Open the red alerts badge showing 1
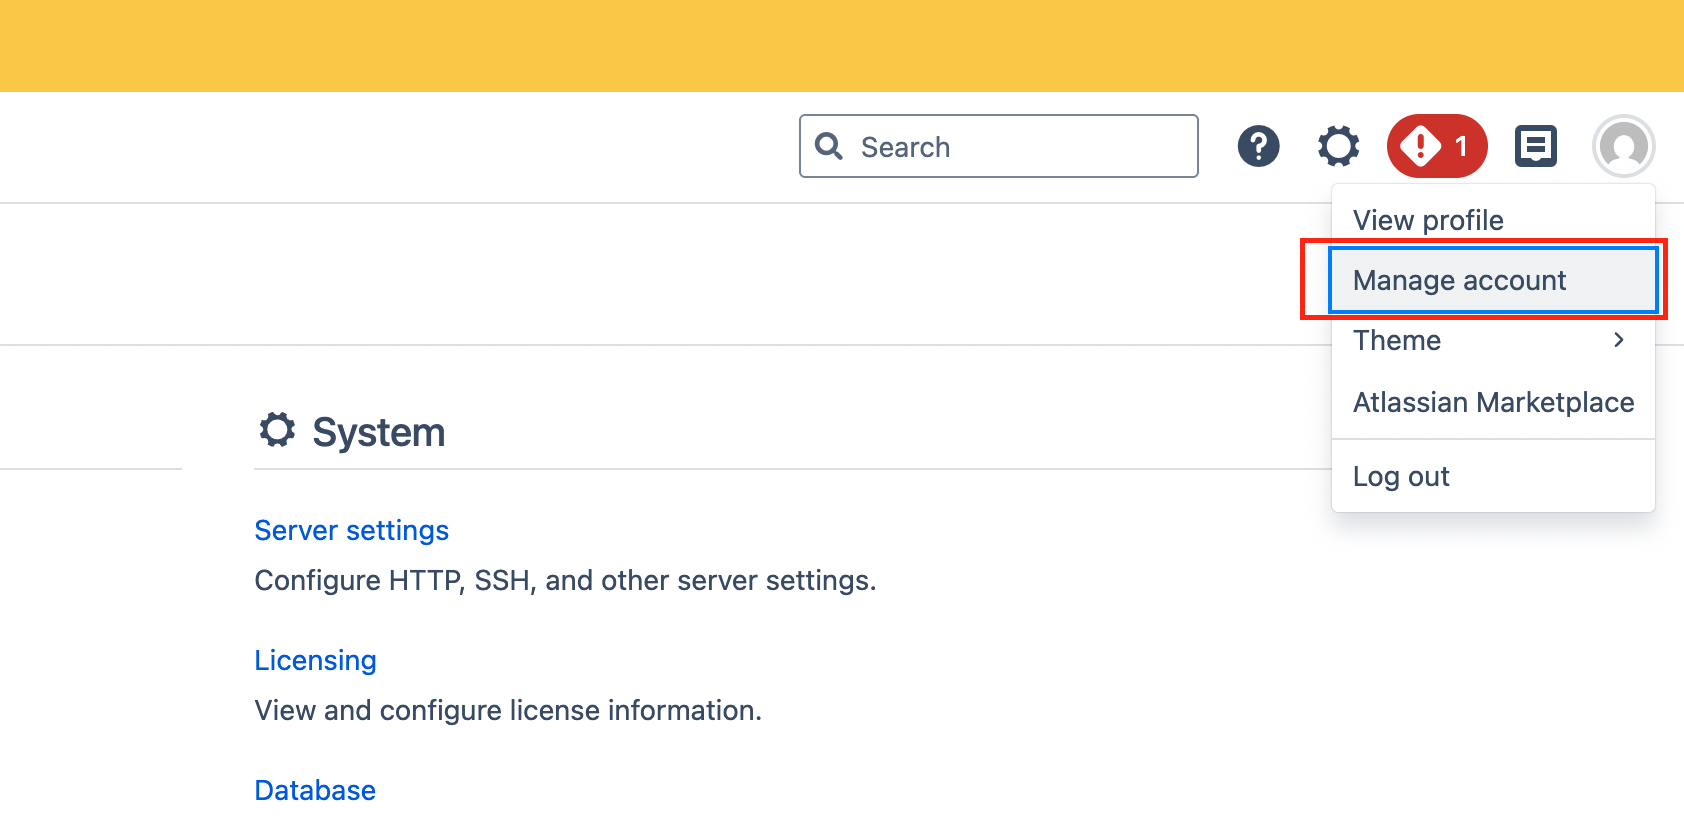 [1437, 146]
